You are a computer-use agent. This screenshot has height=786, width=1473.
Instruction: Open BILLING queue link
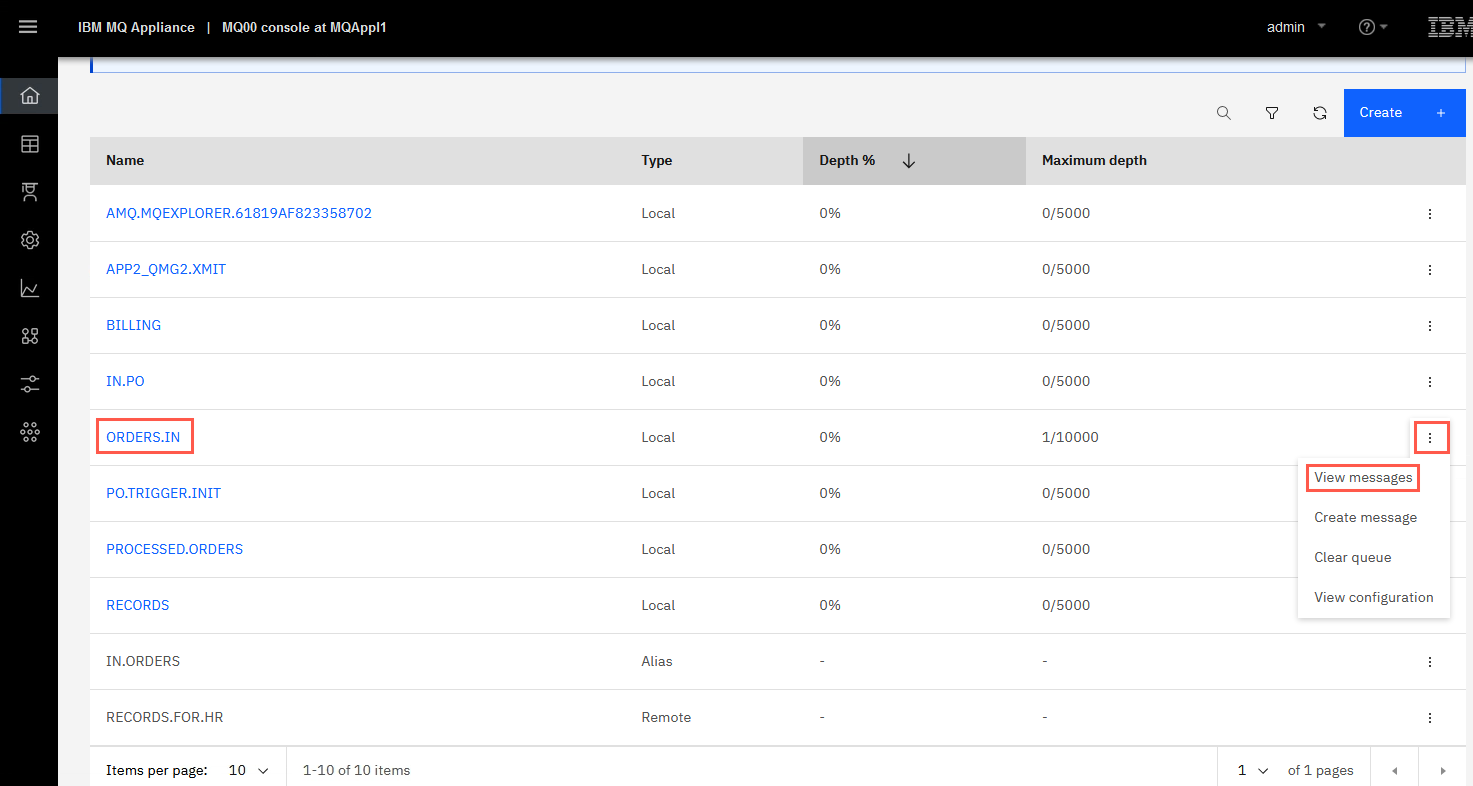(133, 326)
